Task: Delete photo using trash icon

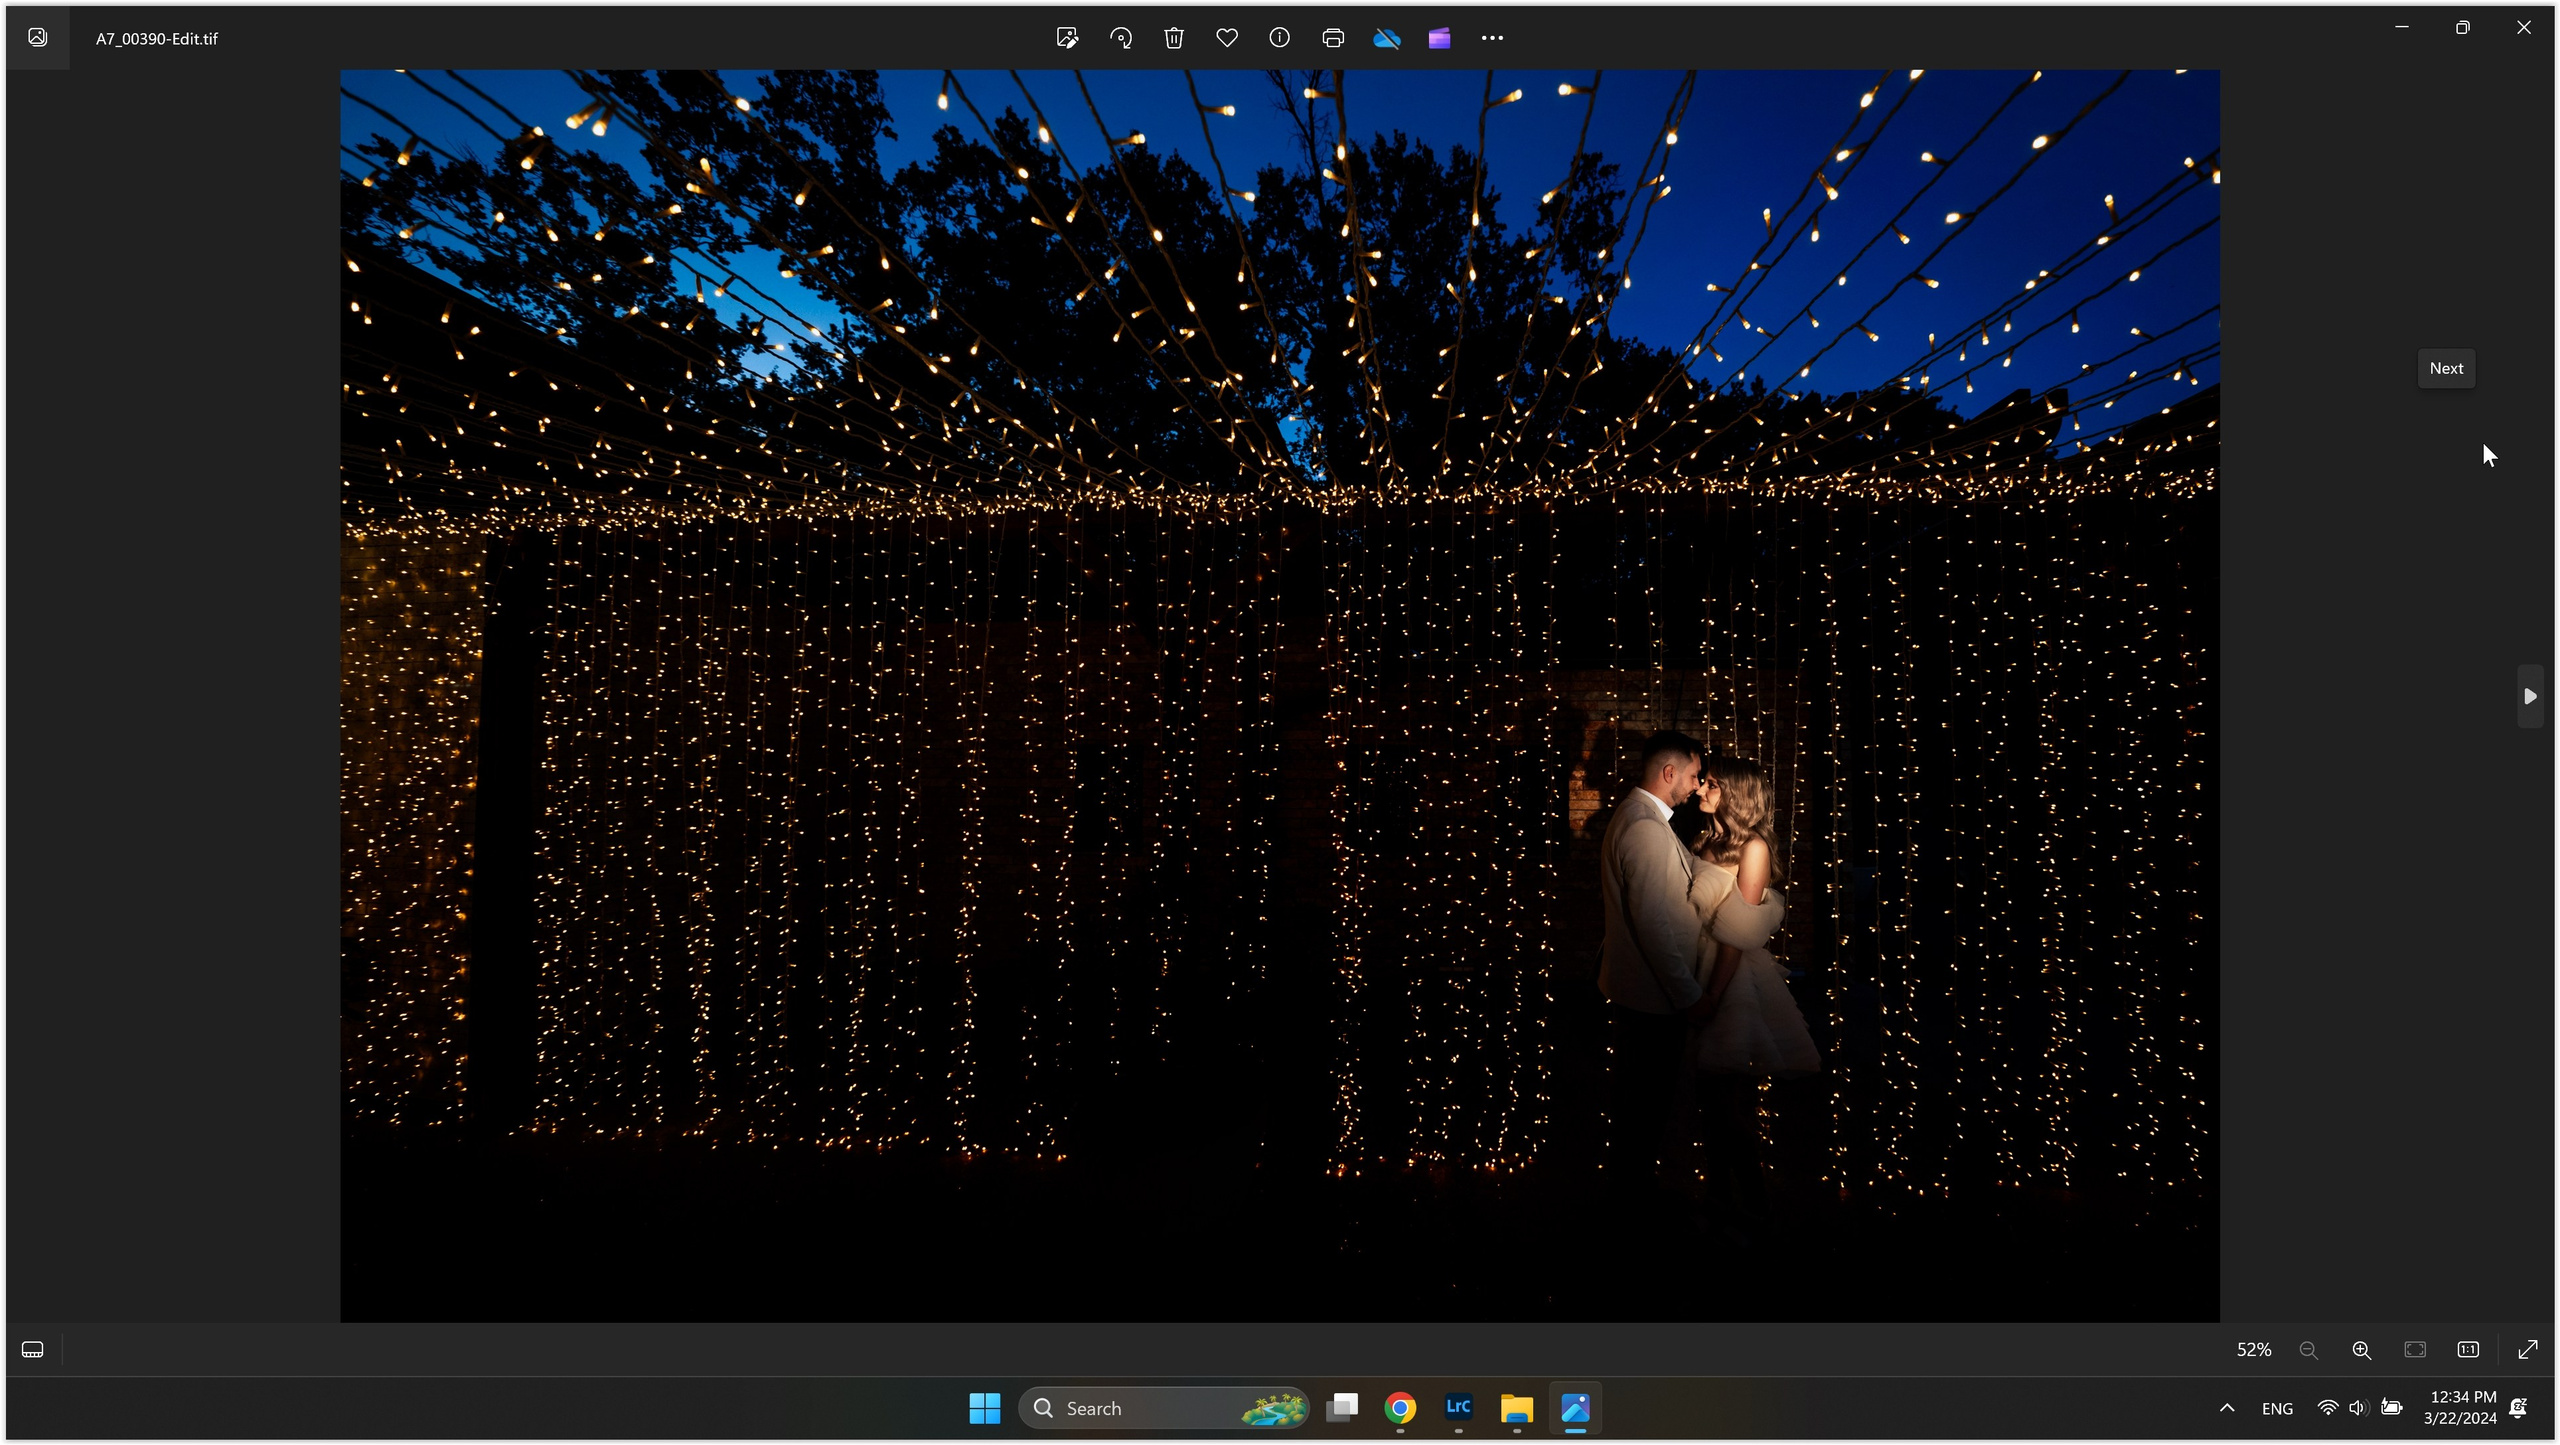Action: click(1174, 38)
